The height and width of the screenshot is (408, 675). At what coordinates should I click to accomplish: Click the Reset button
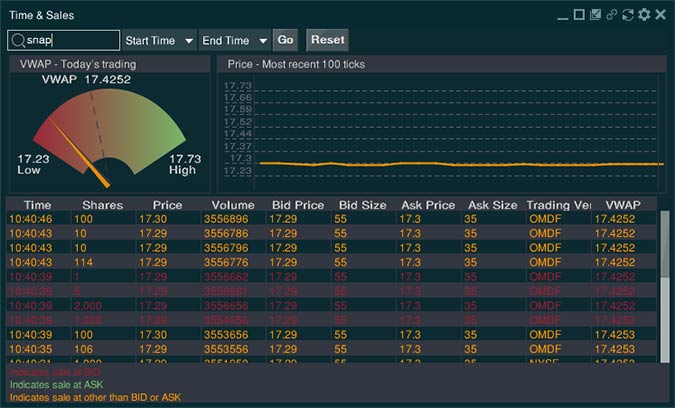[x=327, y=40]
